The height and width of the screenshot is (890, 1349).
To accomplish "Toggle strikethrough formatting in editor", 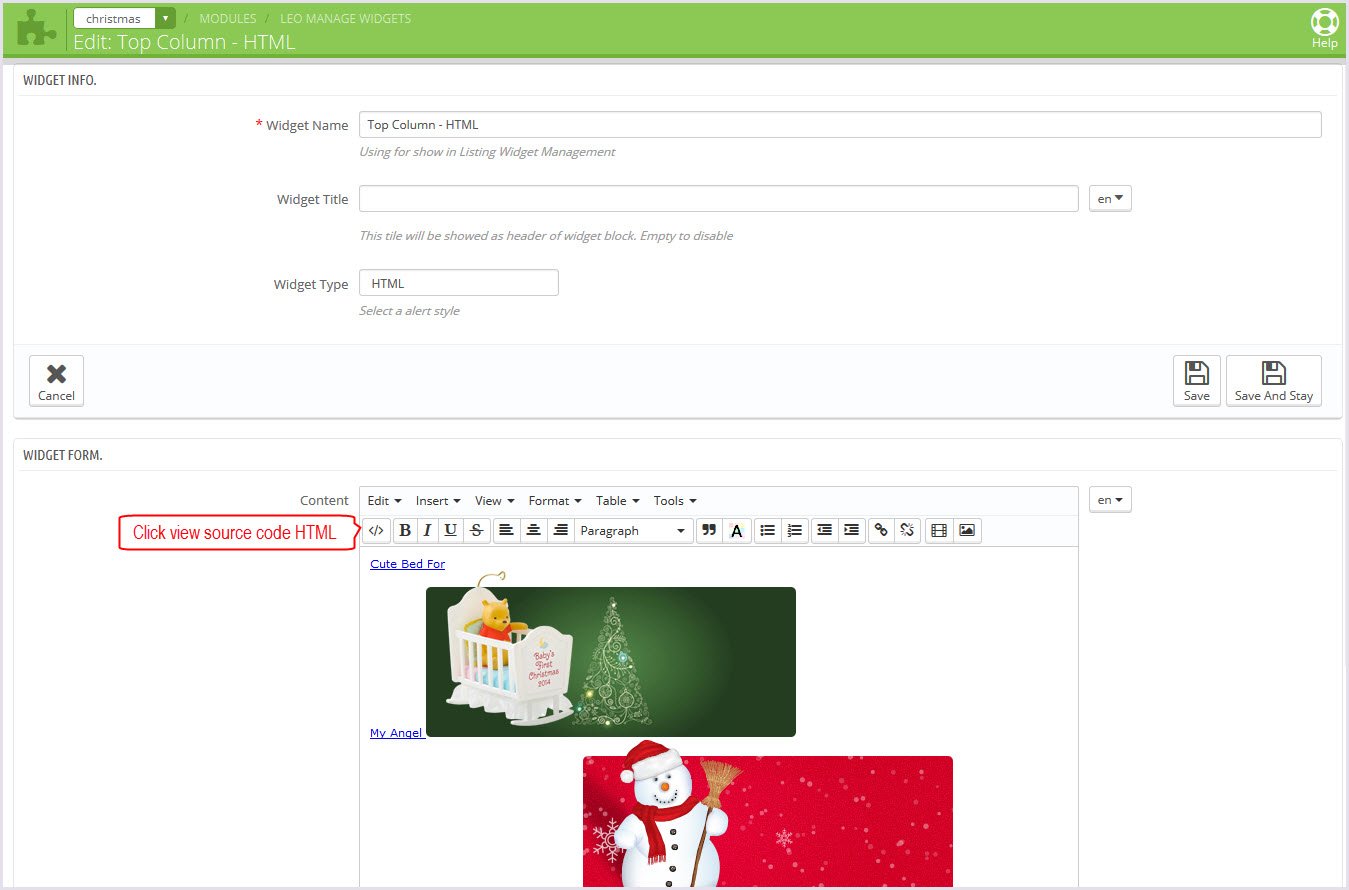I will coord(477,531).
